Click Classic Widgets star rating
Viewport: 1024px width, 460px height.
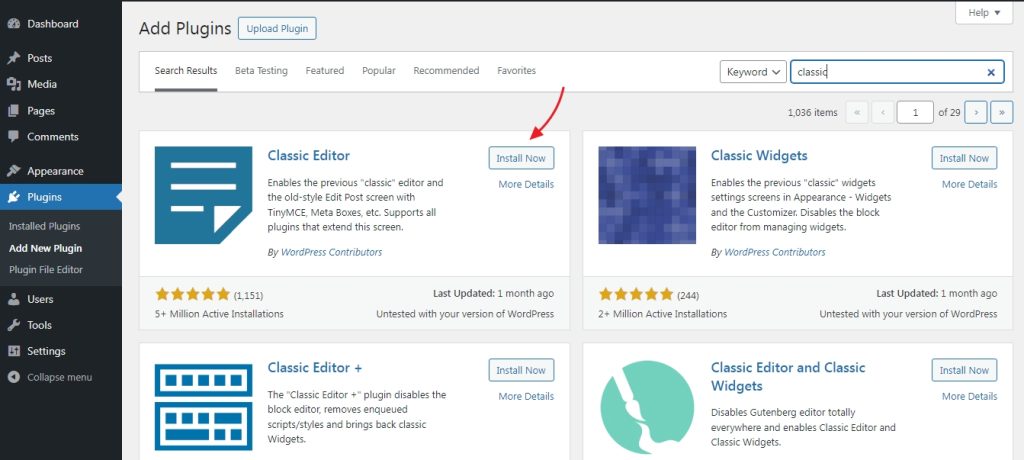coord(636,294)
